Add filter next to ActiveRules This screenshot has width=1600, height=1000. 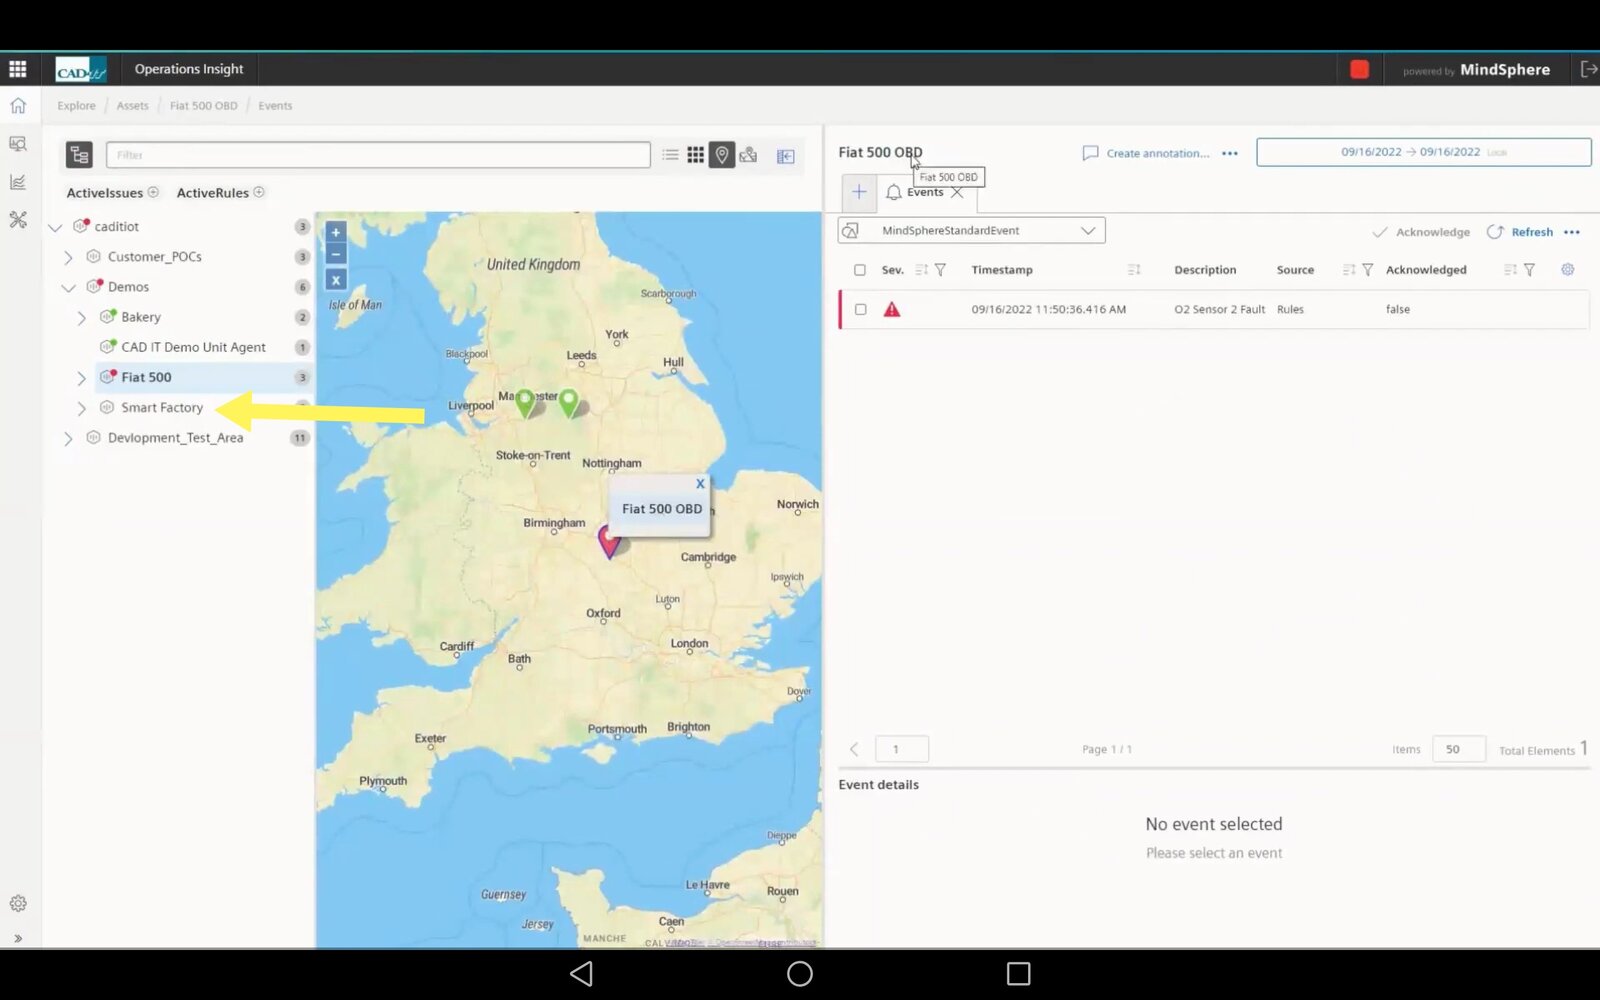(259, 192)
